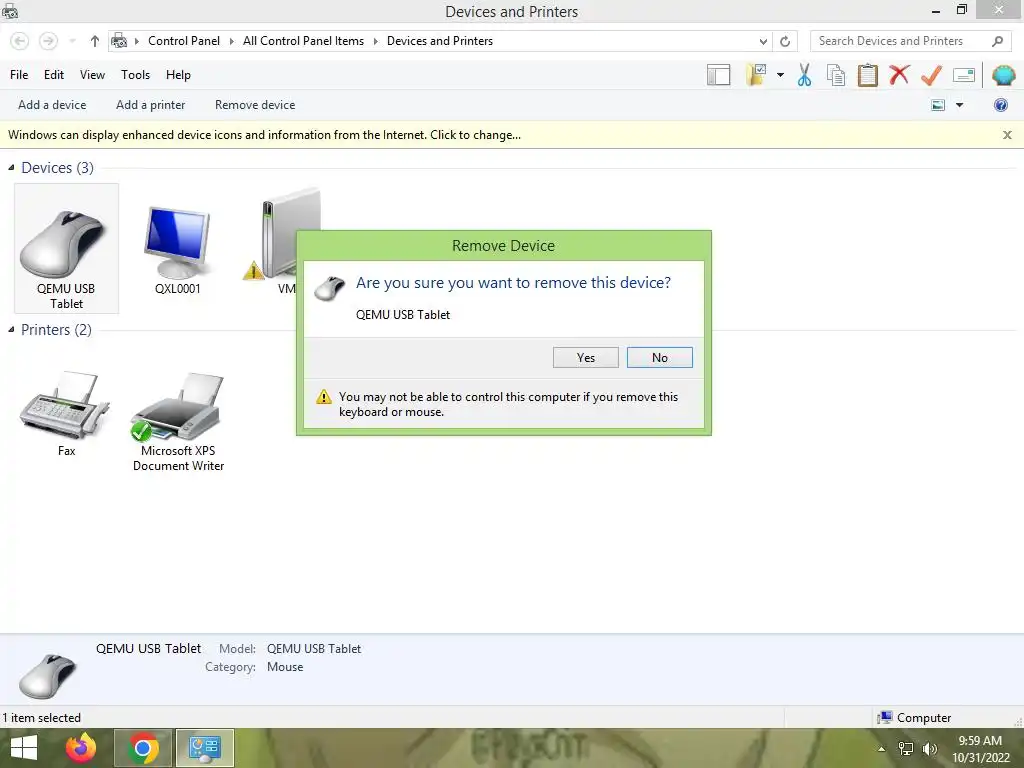1024x768 pixels.
Task: Click All Control Panel Items breadcrumb
Action: [x=303, y=40]
